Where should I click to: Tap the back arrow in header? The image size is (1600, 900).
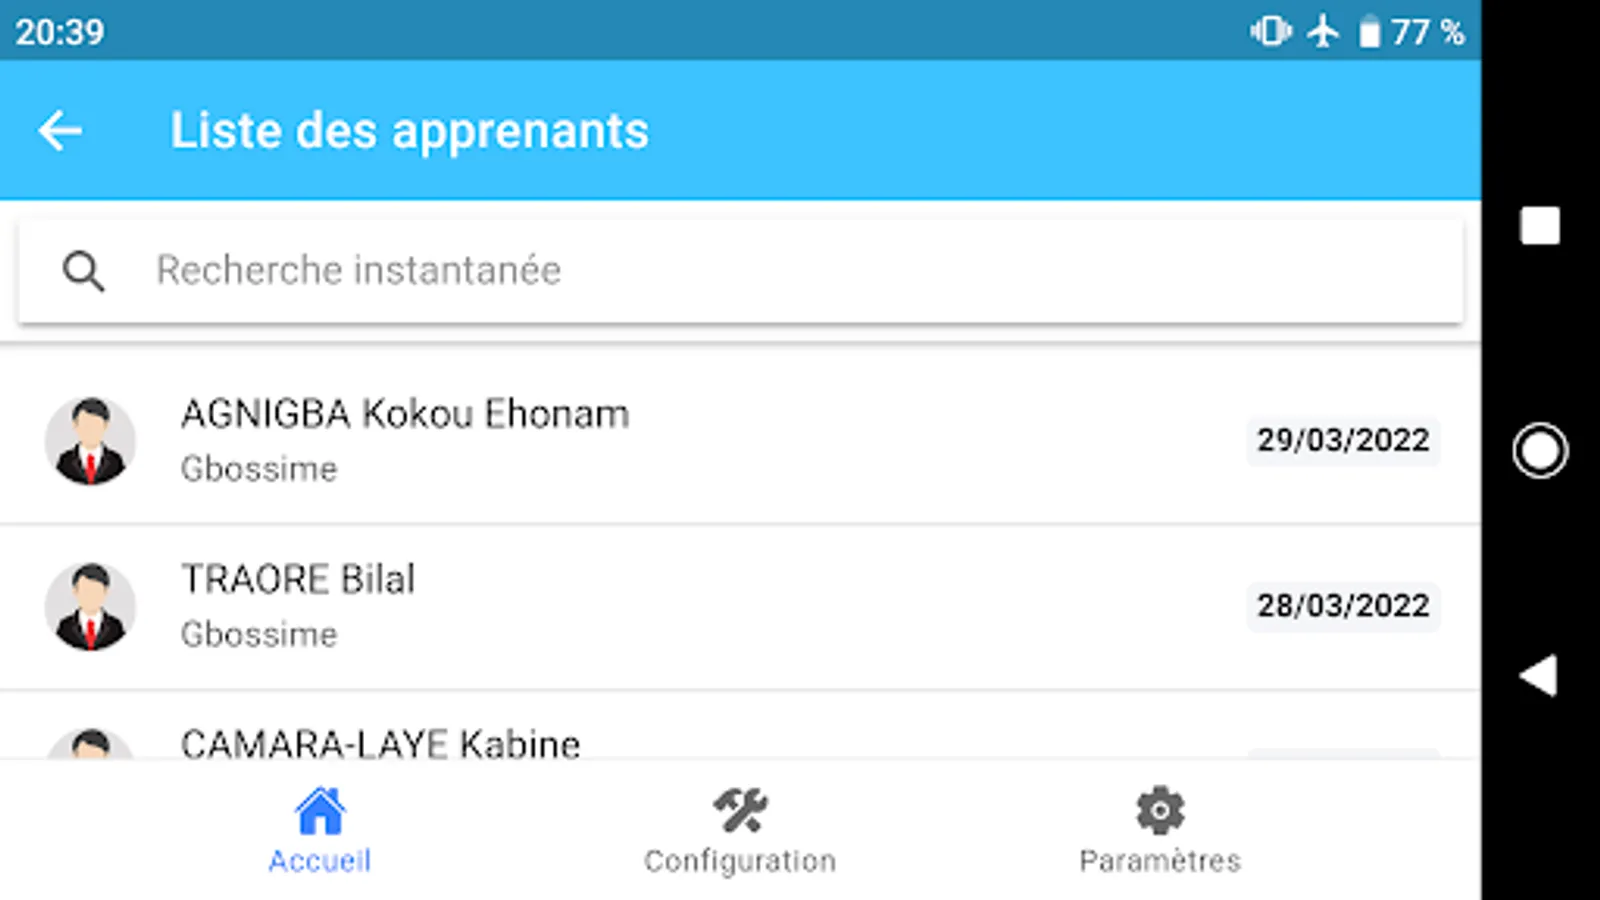point(60,131)
